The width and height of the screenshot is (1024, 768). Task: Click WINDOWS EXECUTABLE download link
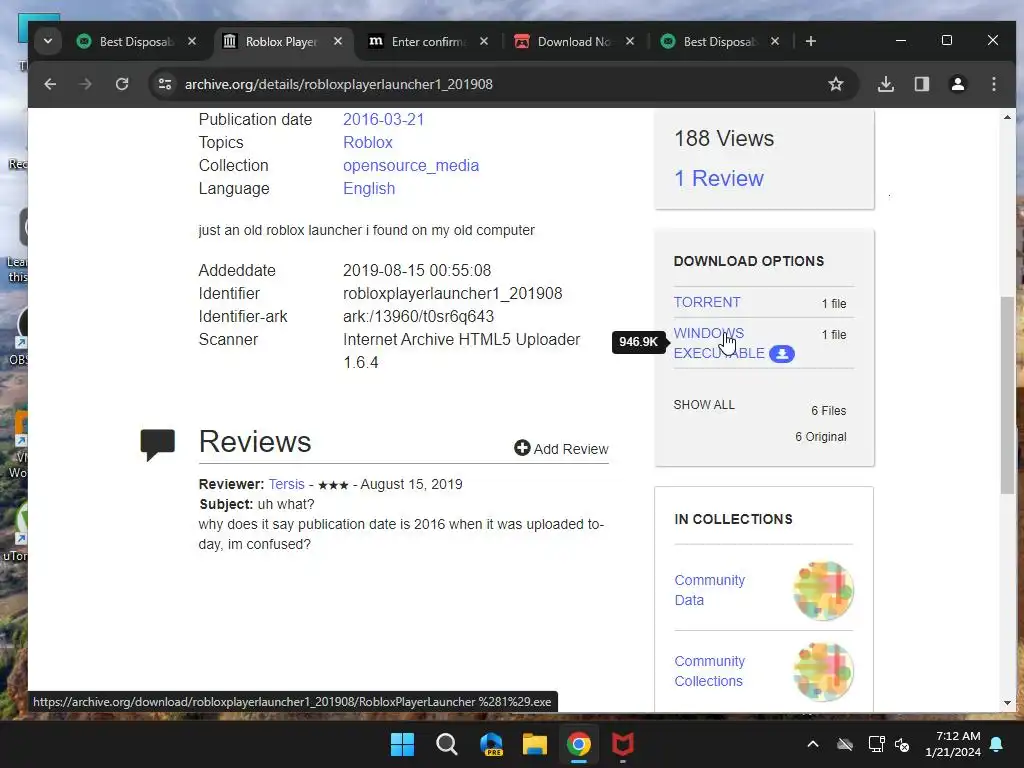click(718, 343)
